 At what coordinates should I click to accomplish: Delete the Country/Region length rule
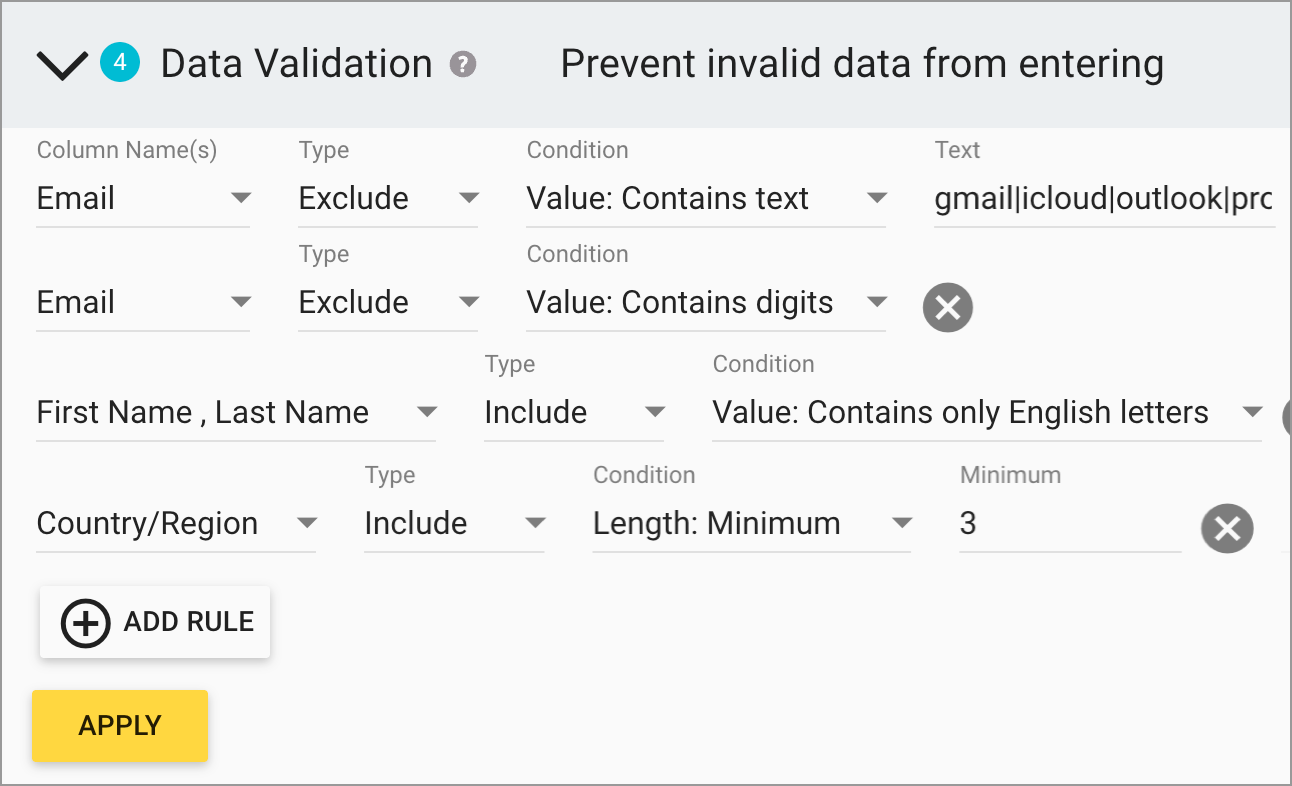click(1227, 528)
